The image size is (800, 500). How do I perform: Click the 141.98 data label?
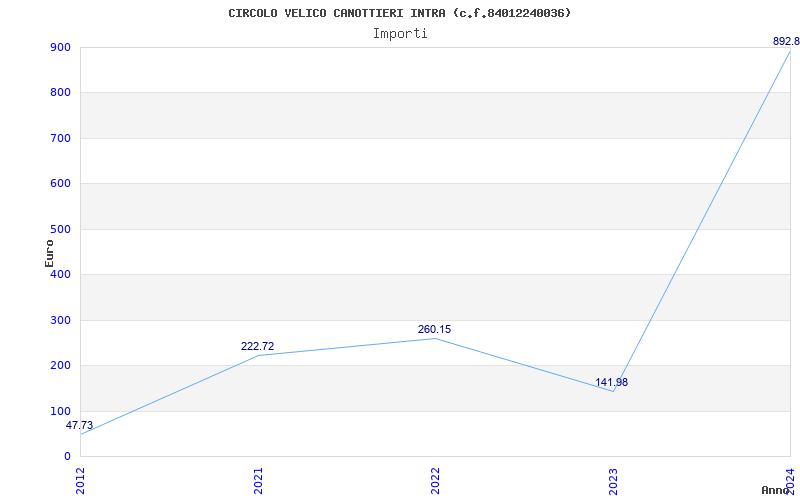(611, 383)
